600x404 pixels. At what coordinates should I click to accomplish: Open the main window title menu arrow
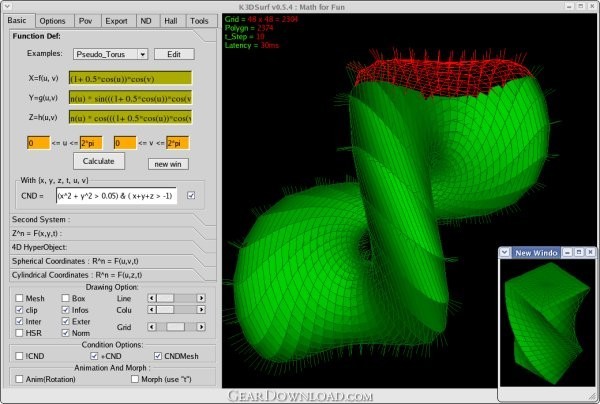7,7
